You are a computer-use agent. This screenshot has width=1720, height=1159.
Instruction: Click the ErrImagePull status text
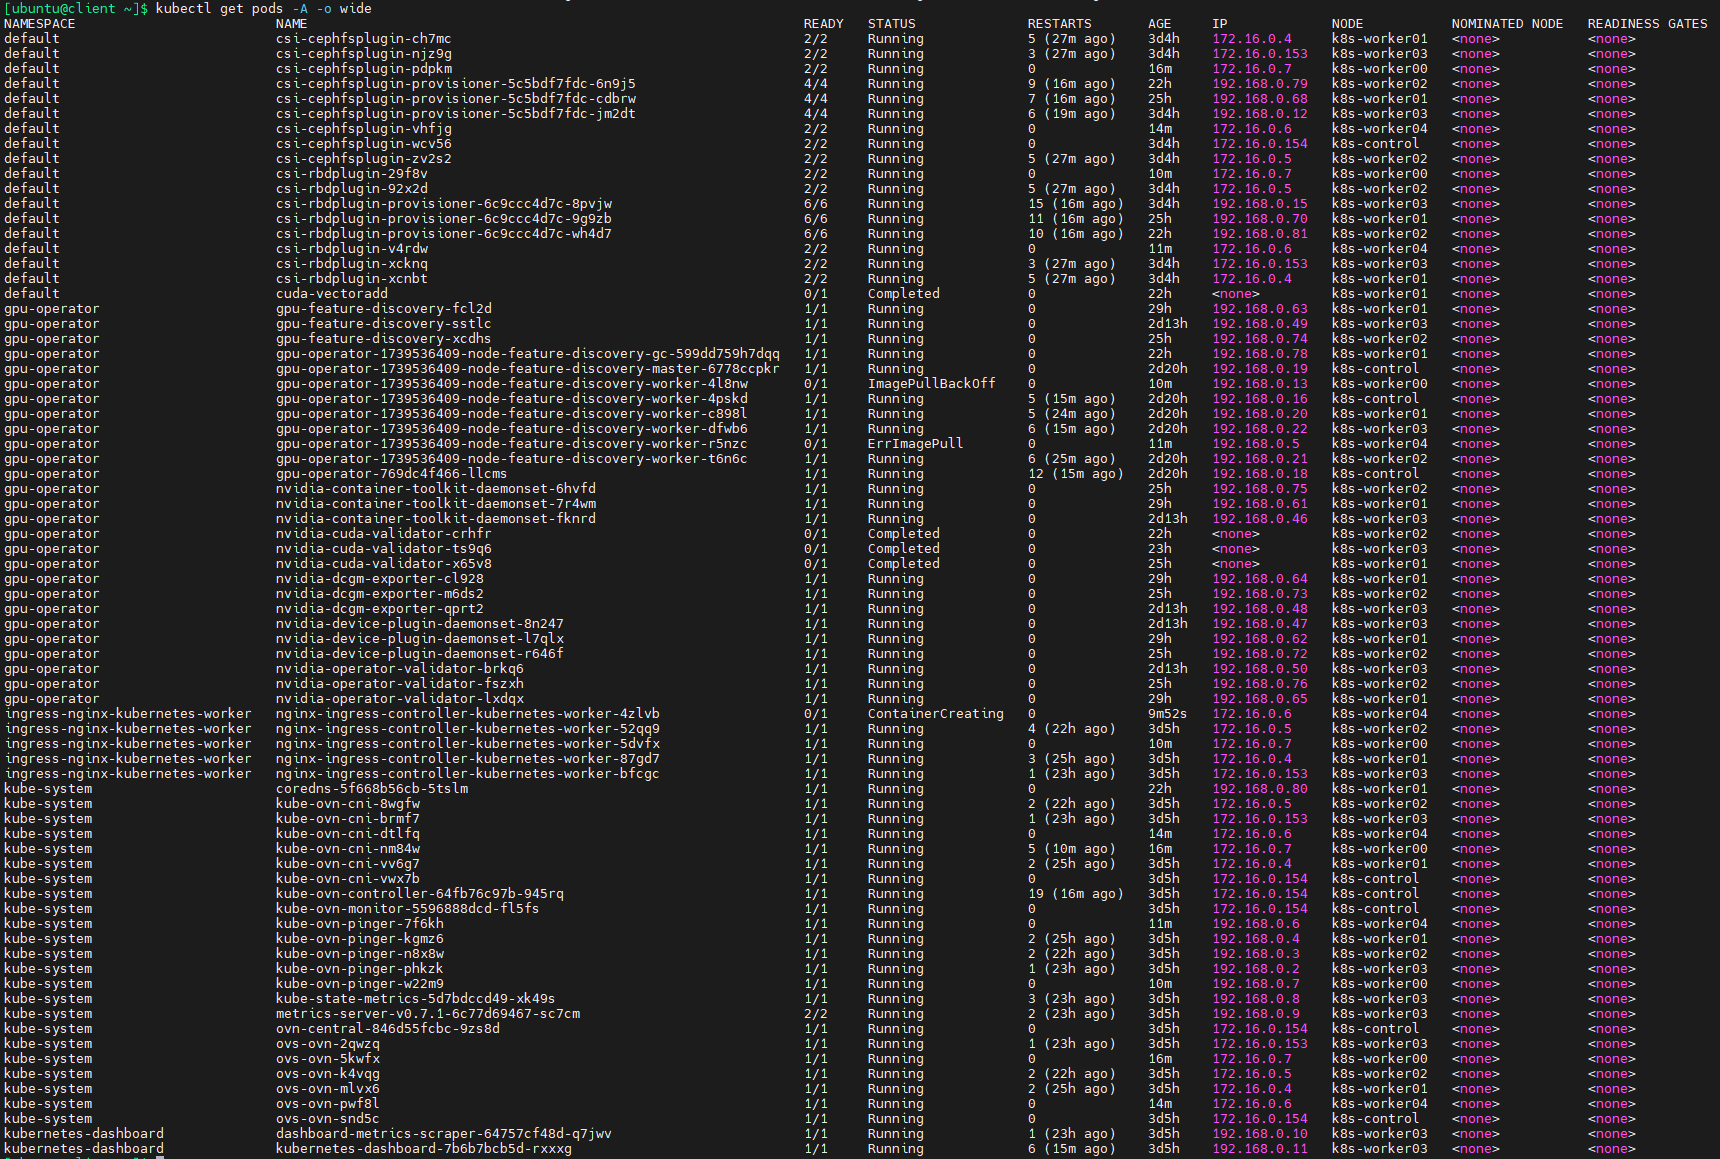pos(915,443)
